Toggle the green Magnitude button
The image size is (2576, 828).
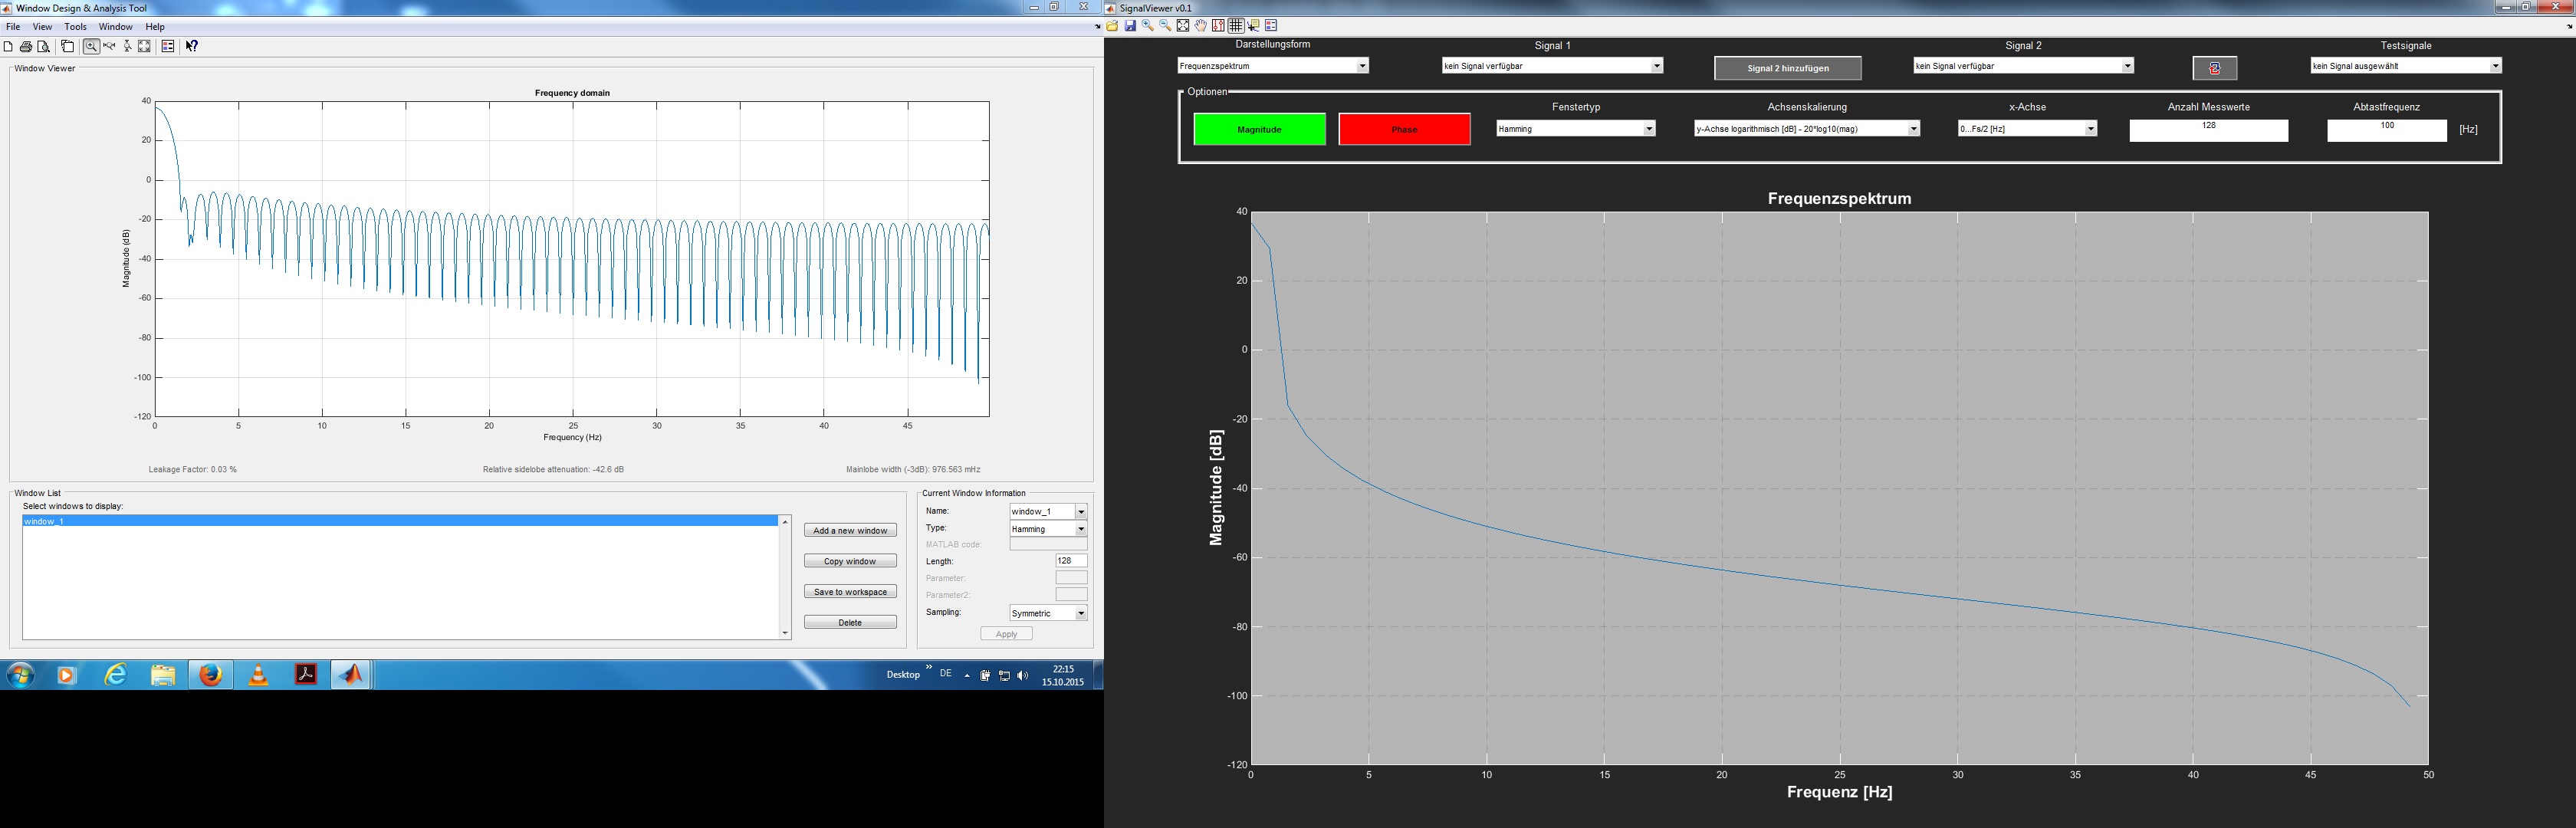[1259, 129]
